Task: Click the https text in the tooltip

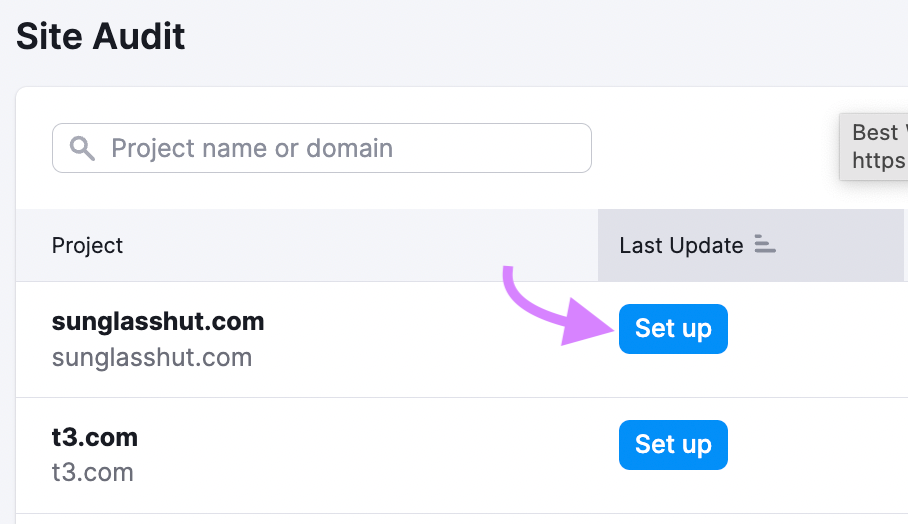Action: pos(879,160)
